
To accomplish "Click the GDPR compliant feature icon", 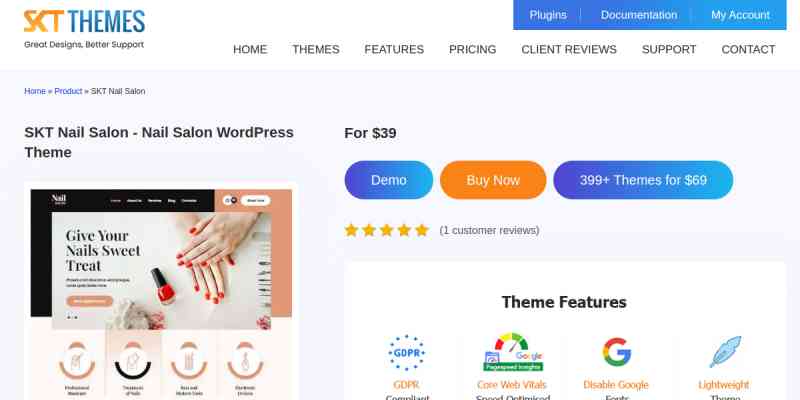I will point(406,353).
